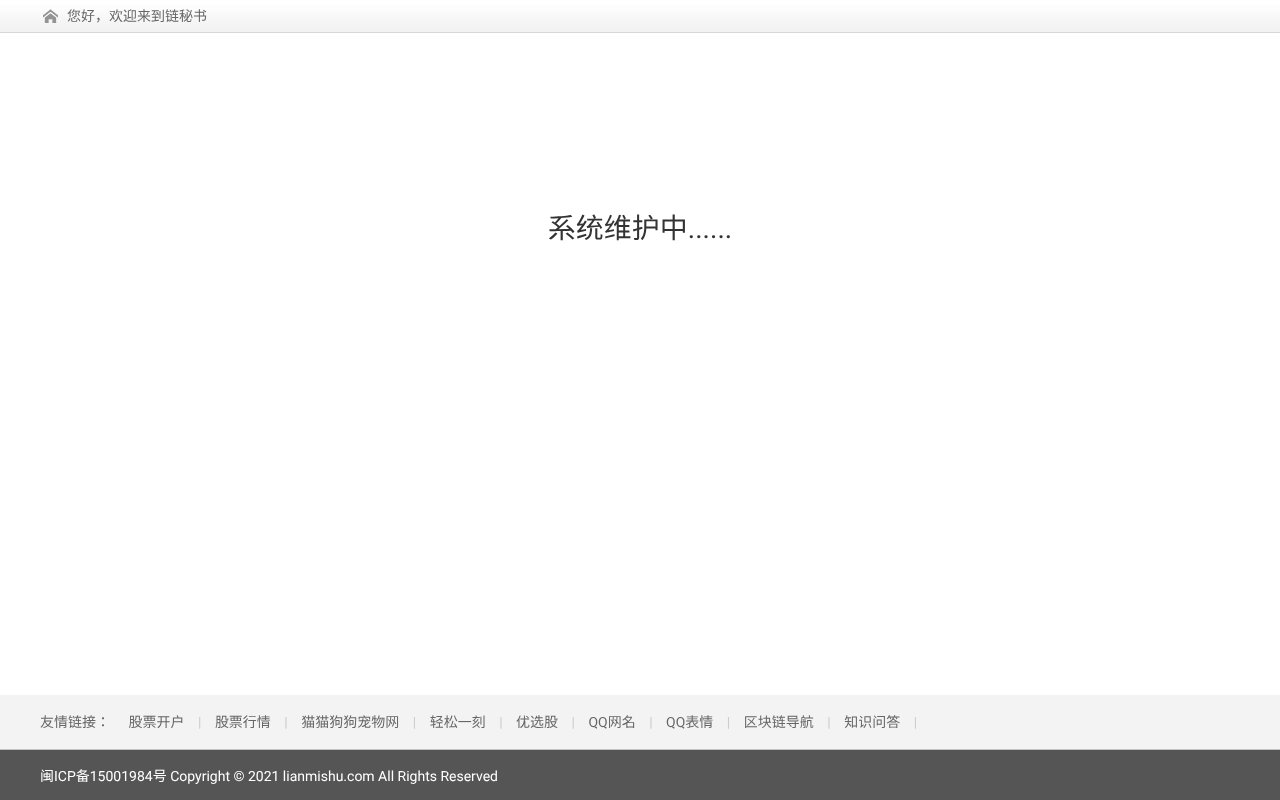Open the 股票行情 friend link
The width and height of the screenshot is (1280, 800).
coord(242,722)
